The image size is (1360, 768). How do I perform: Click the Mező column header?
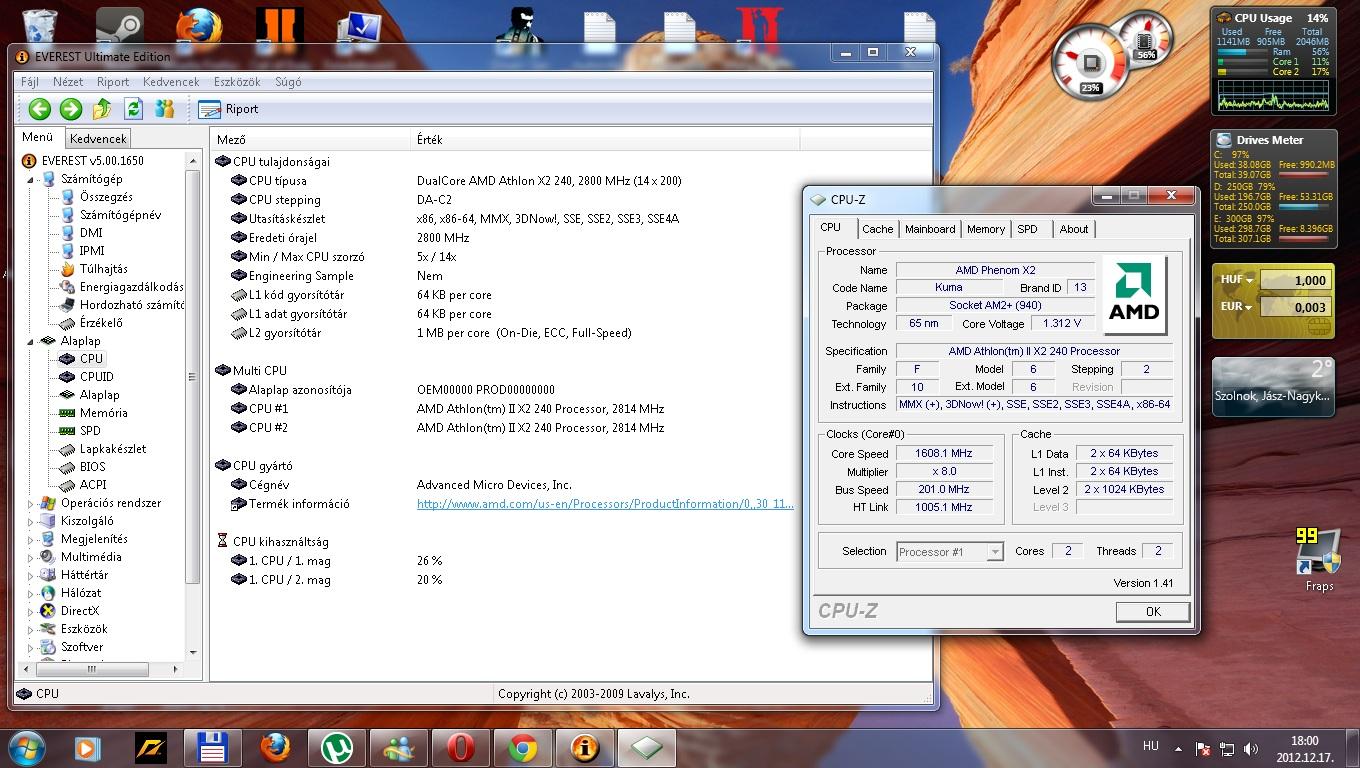[x=310, y=140]
